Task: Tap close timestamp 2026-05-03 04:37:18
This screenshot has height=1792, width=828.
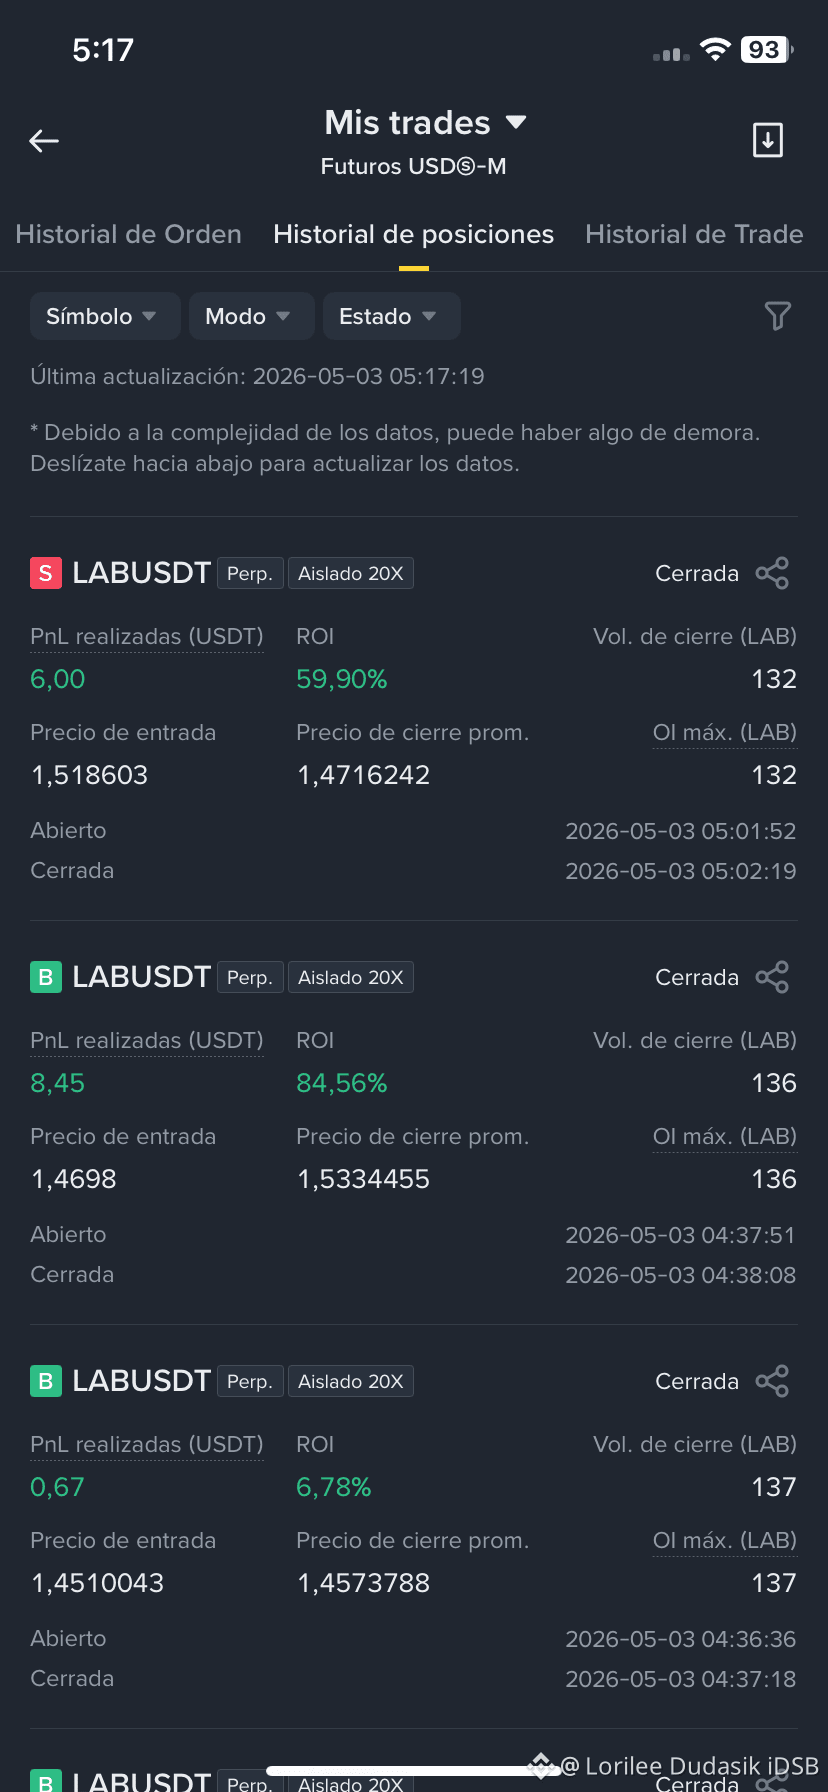Action: (681, 1679)
